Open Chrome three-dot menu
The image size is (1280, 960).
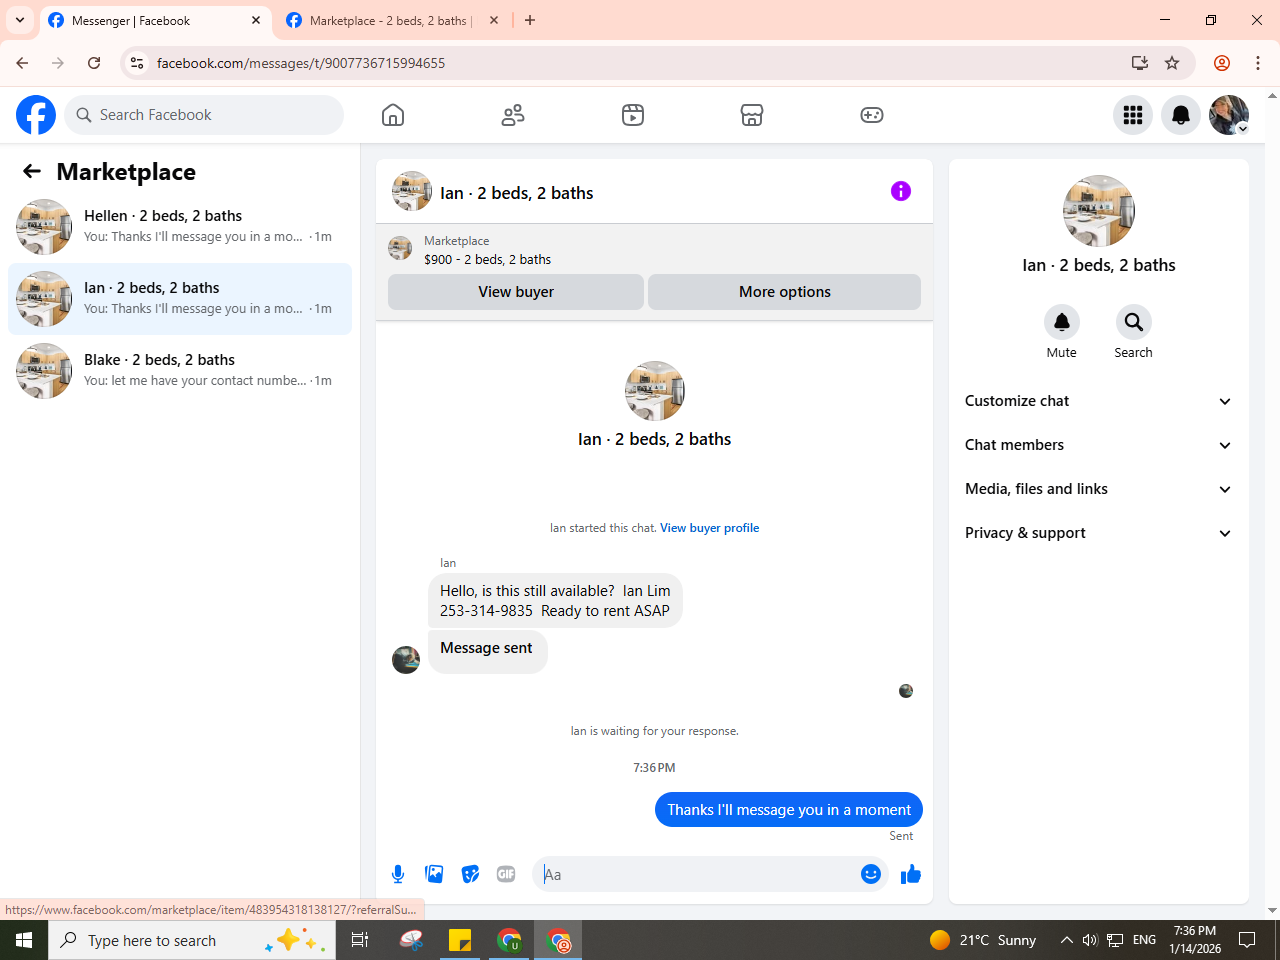(1258, 63)
